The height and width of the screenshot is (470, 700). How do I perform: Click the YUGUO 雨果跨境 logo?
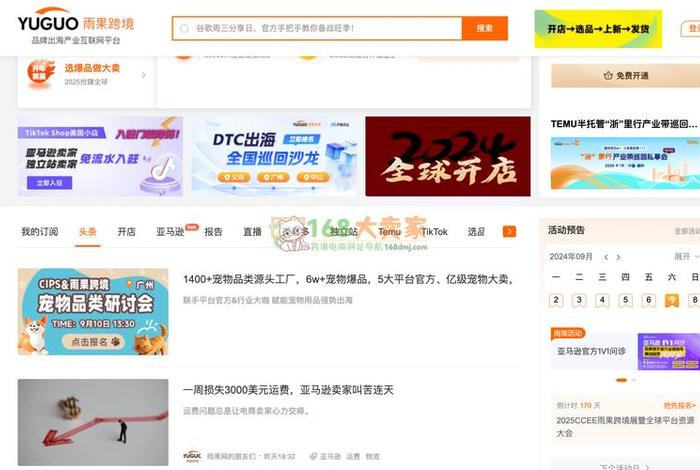pos(76,27)
